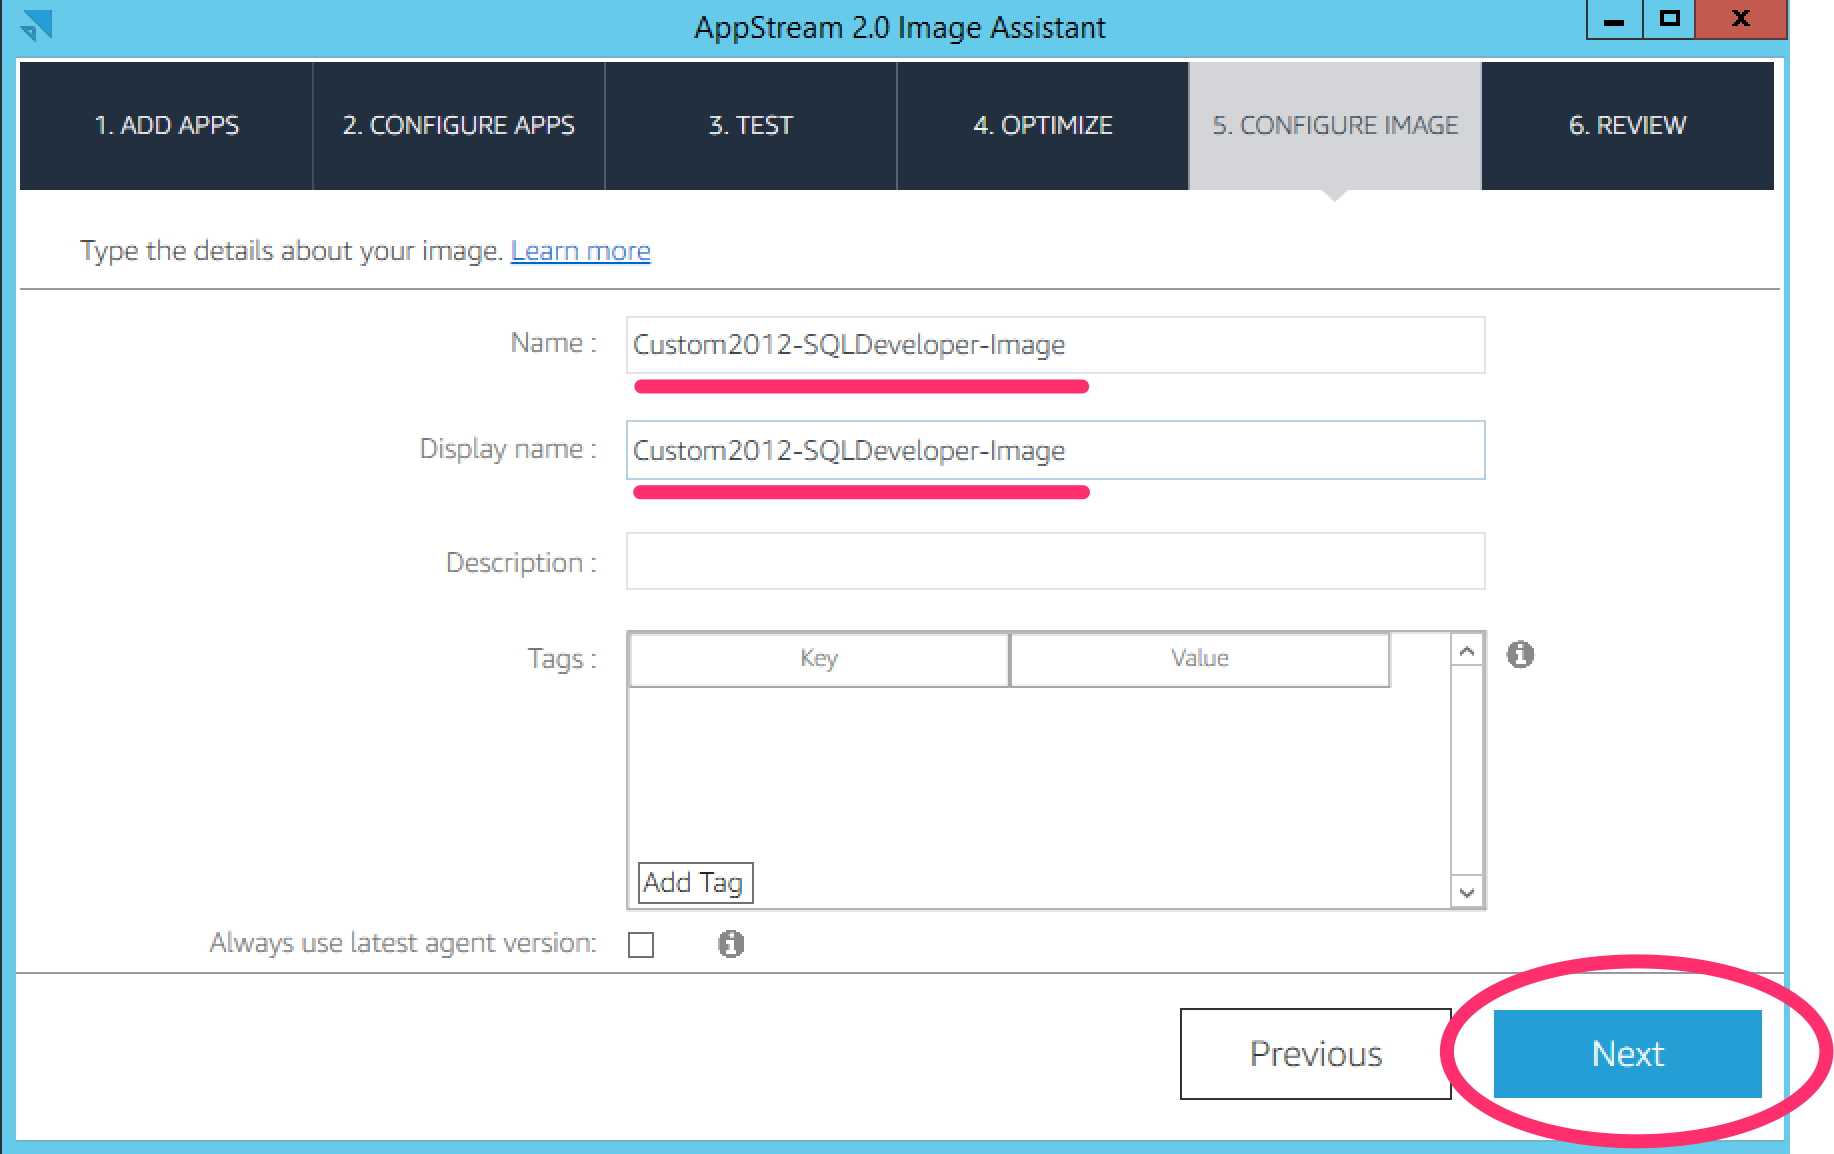The width and height of the screenshot is (1834, 1154).
Task: Select the 5. CONFIGURE IMAGE tab
Action: tap(1335, 126)
